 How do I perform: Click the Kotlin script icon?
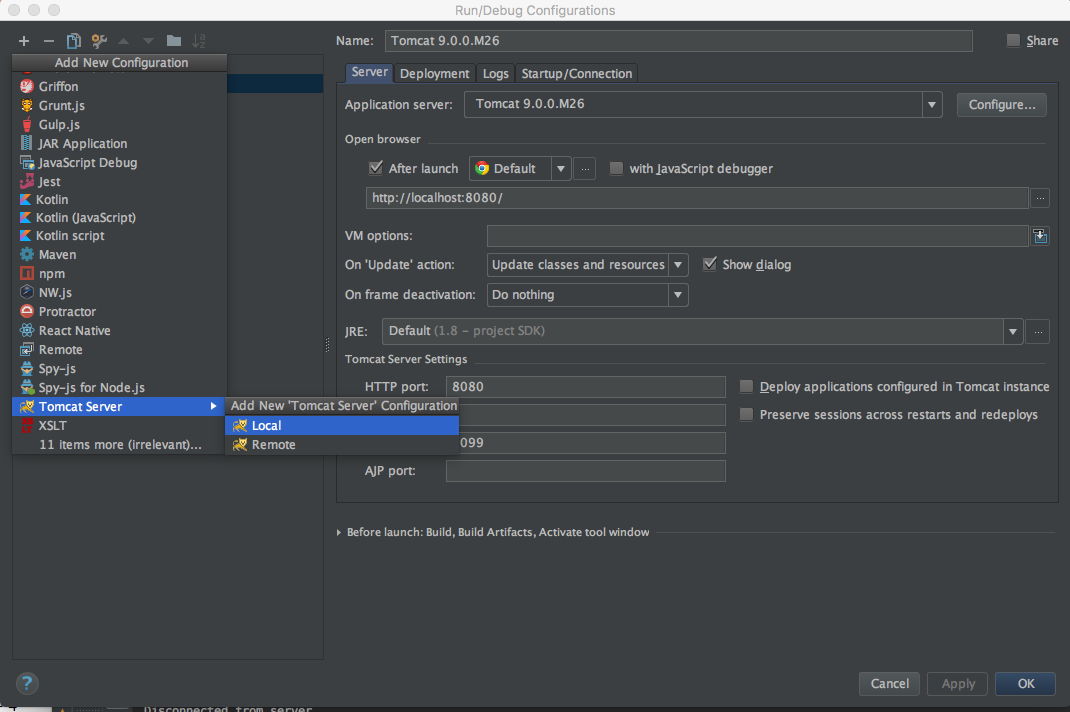click(25, 236)
